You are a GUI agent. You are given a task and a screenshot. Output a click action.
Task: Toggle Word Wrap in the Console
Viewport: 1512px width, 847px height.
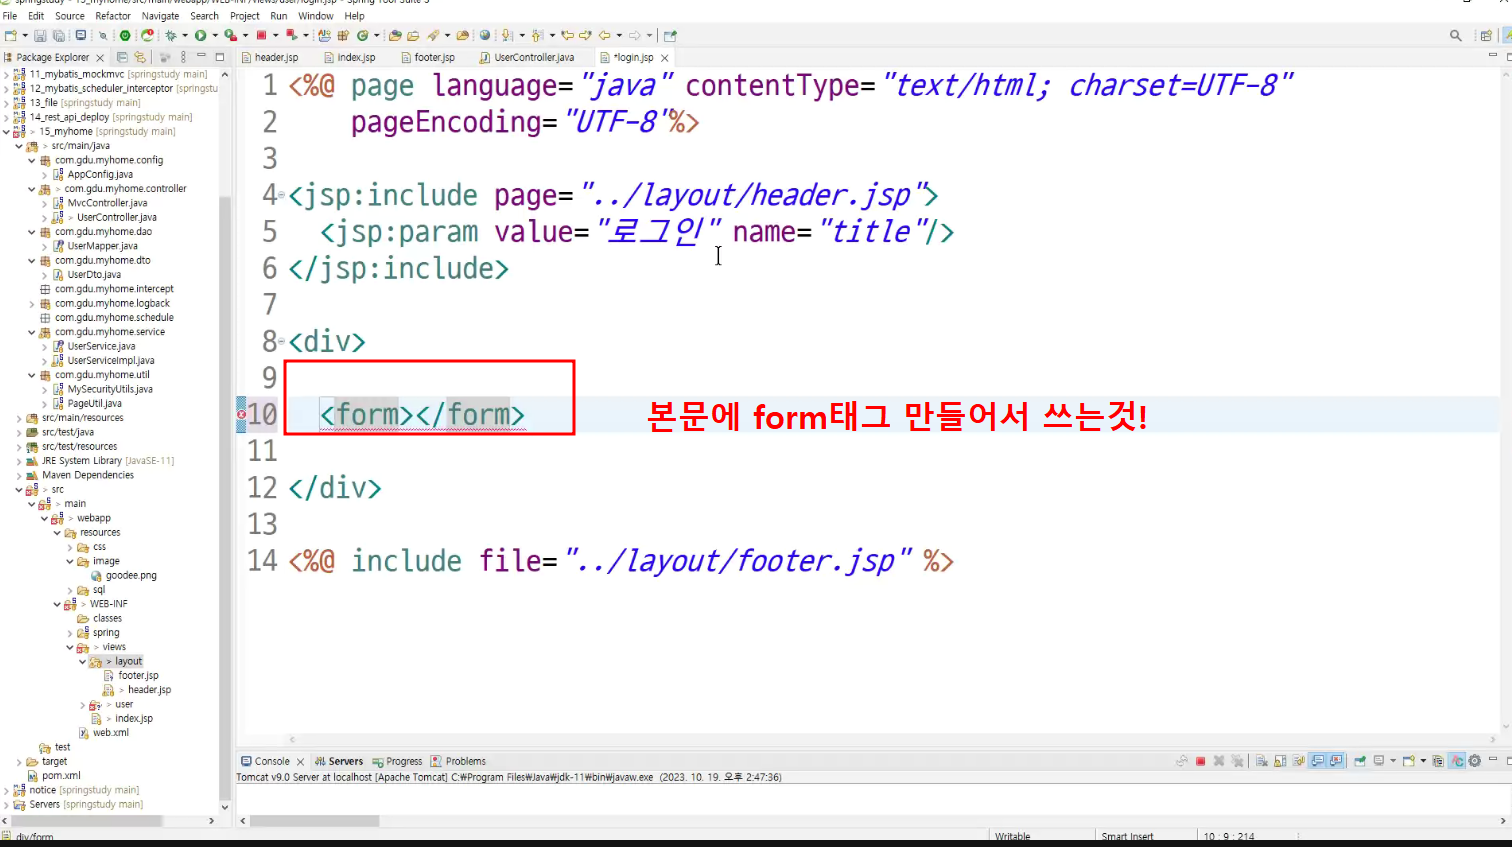(x=1299, y=761)
